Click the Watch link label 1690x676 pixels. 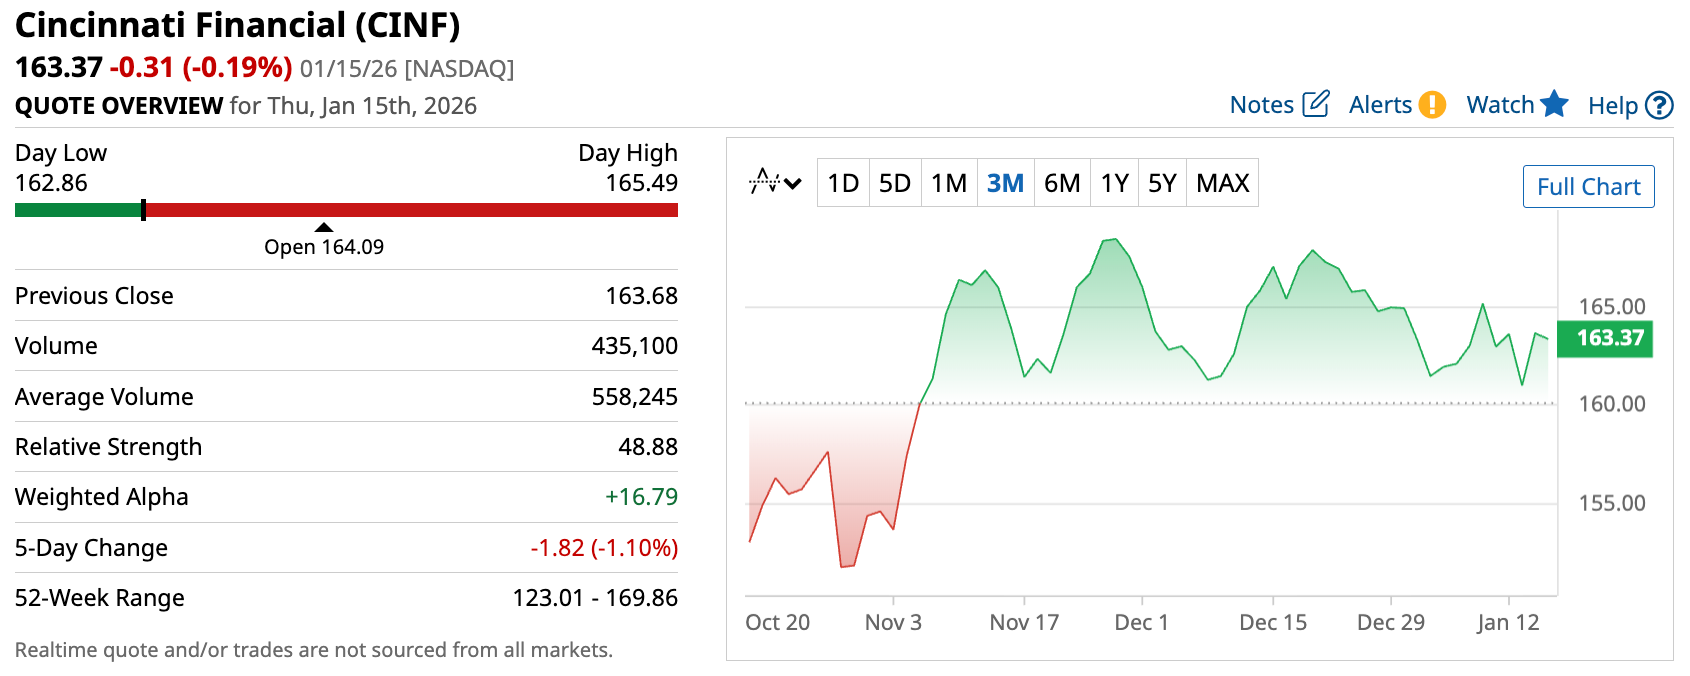pyautogui.click(x=1499, y=105)
